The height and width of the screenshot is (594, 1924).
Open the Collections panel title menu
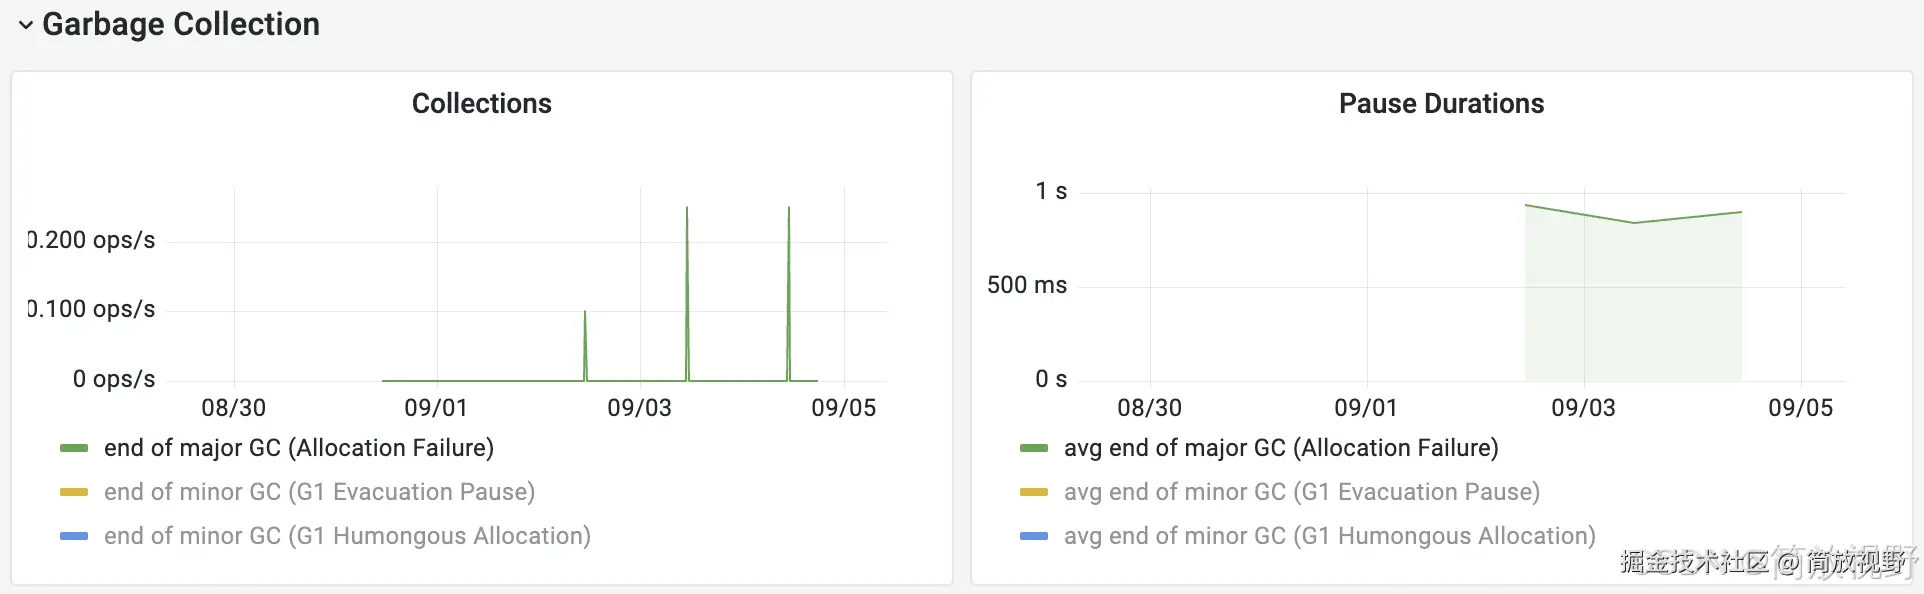(x=481, y=103)
